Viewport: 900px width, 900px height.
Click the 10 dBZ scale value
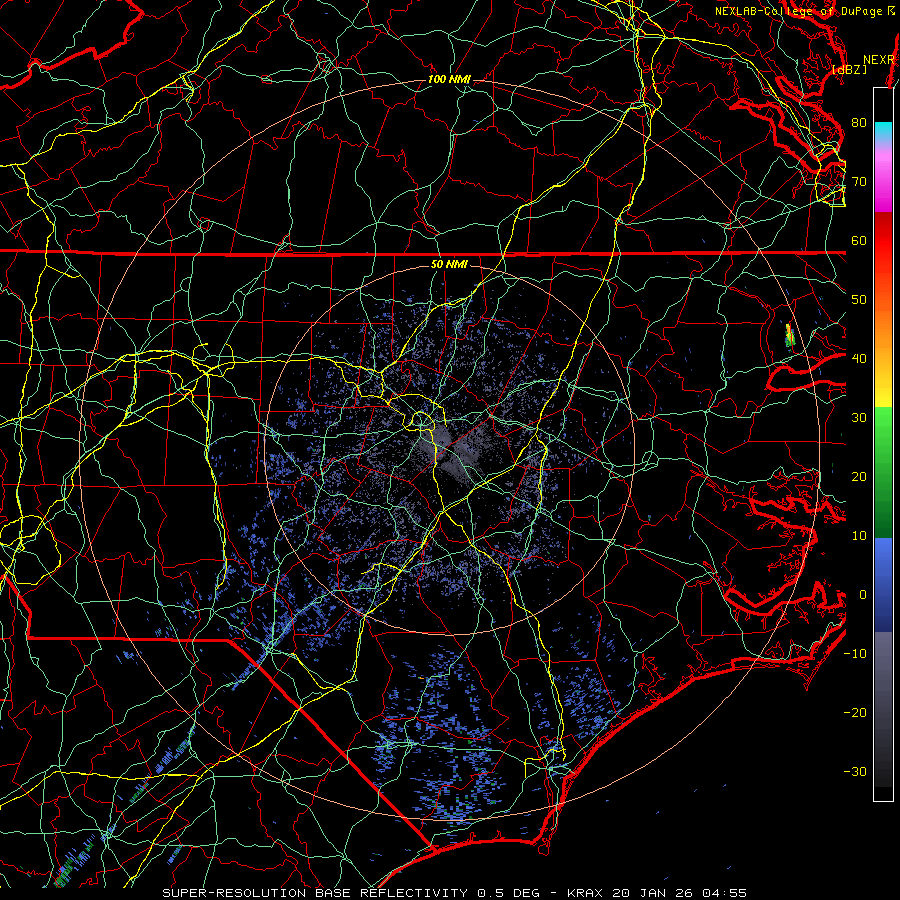pyautogui.click(x=859, y=536)
